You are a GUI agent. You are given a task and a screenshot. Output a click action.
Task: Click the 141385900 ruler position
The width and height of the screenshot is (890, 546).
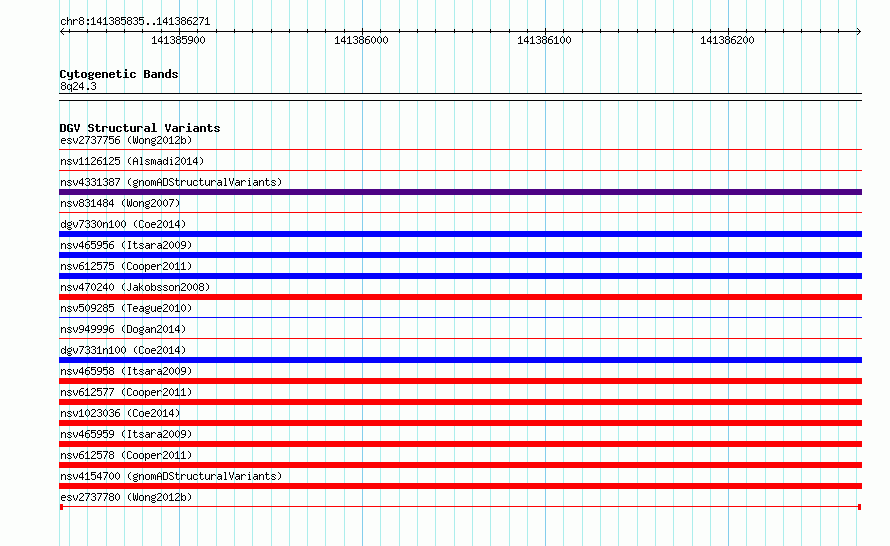(178, 40)
